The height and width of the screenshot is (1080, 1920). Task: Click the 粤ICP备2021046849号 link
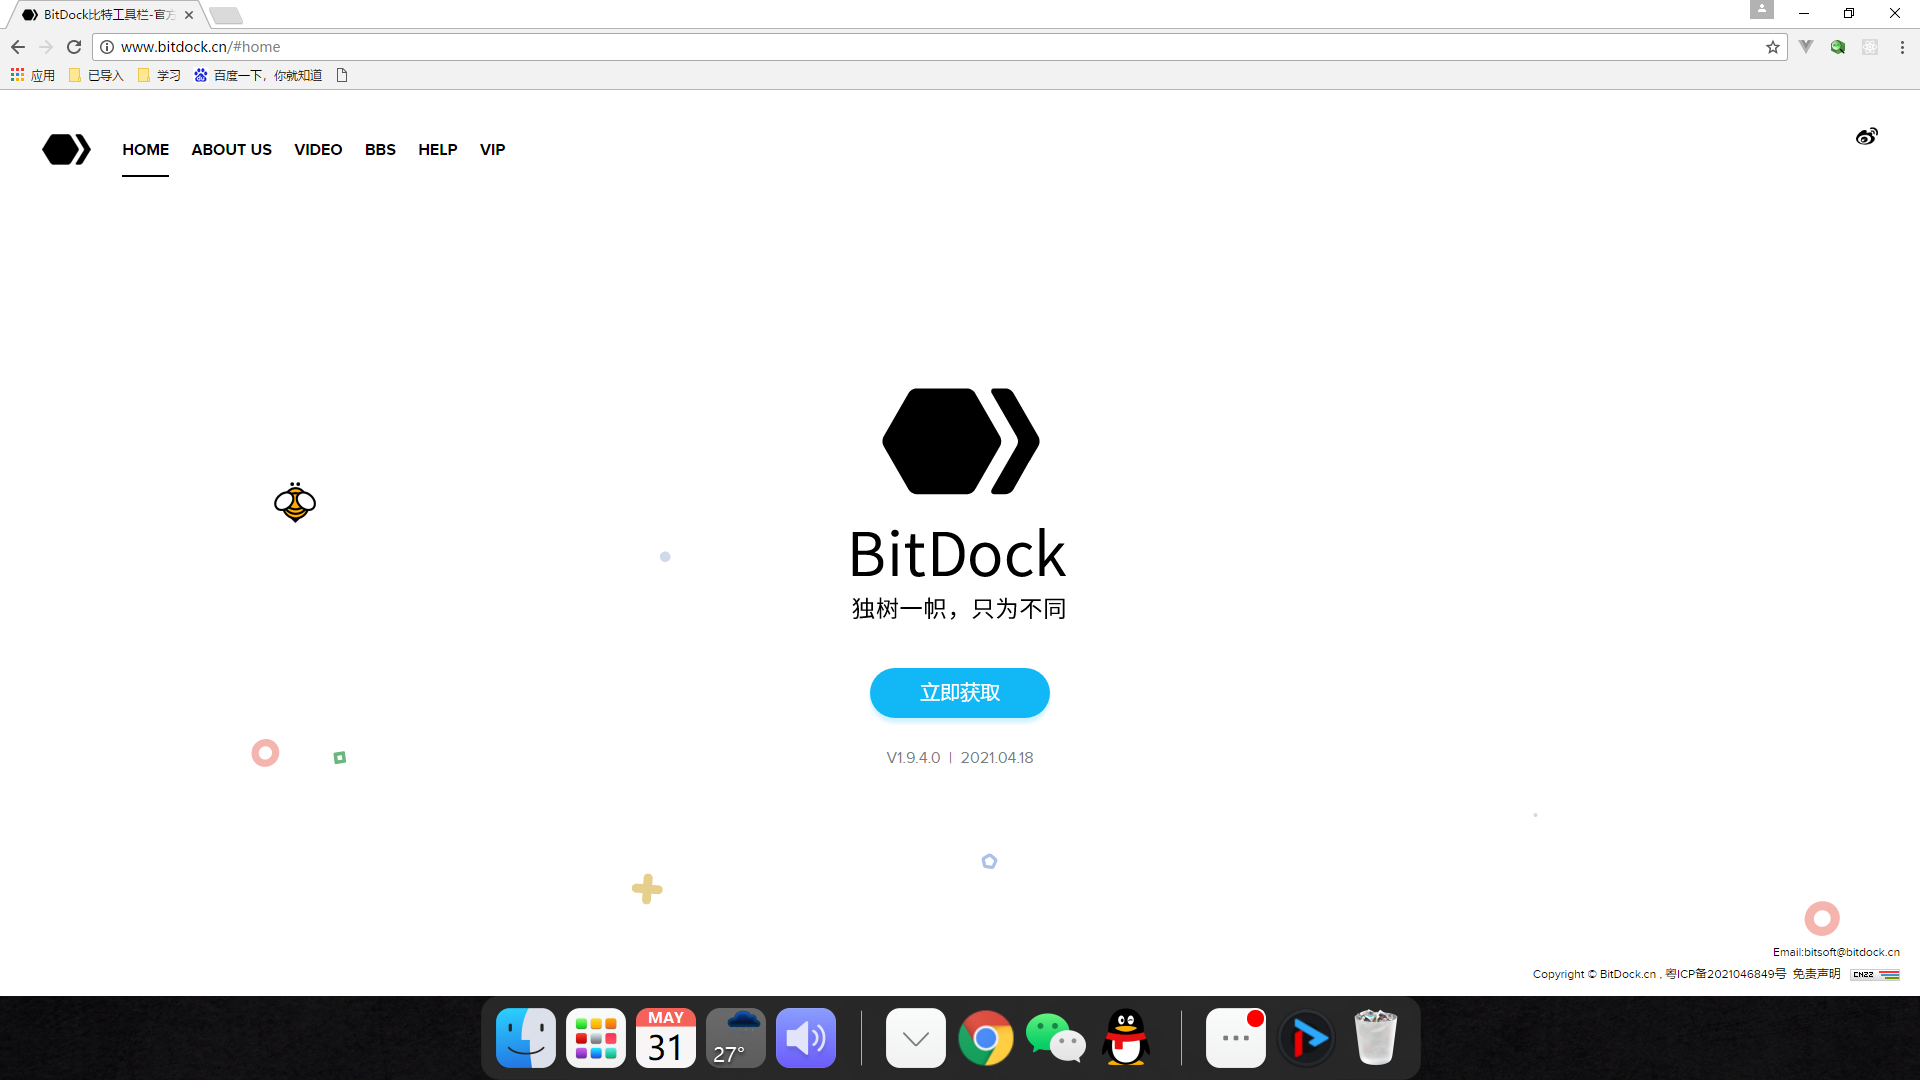click(x=1725, y=974)
